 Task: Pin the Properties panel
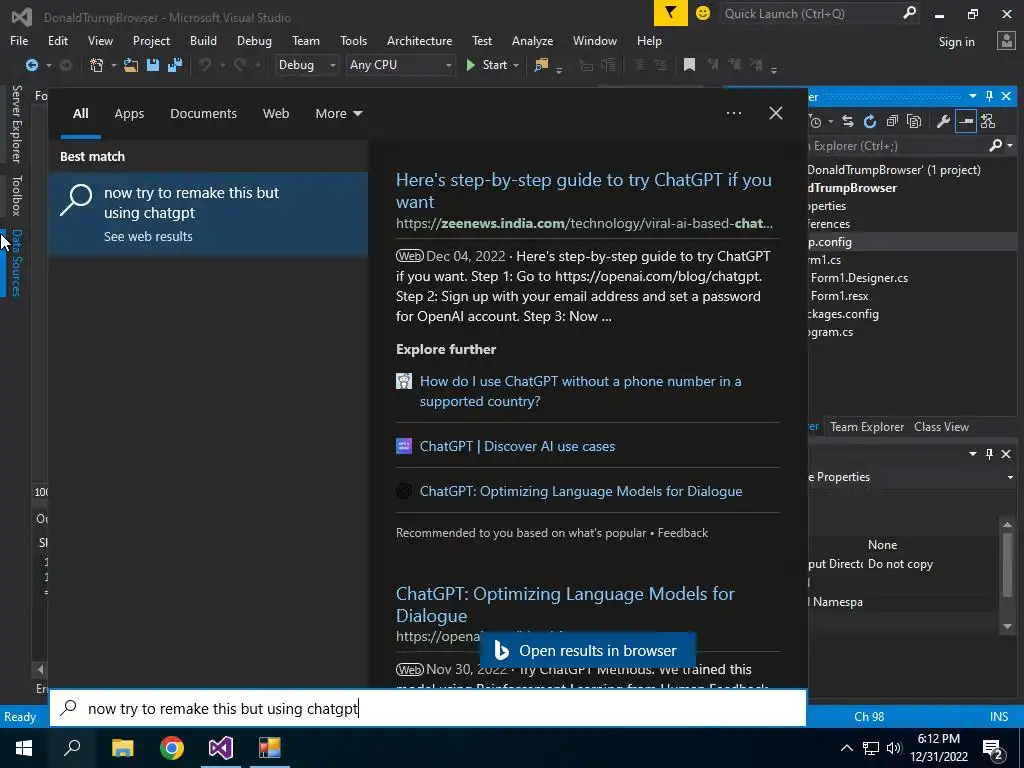point(989,454)
